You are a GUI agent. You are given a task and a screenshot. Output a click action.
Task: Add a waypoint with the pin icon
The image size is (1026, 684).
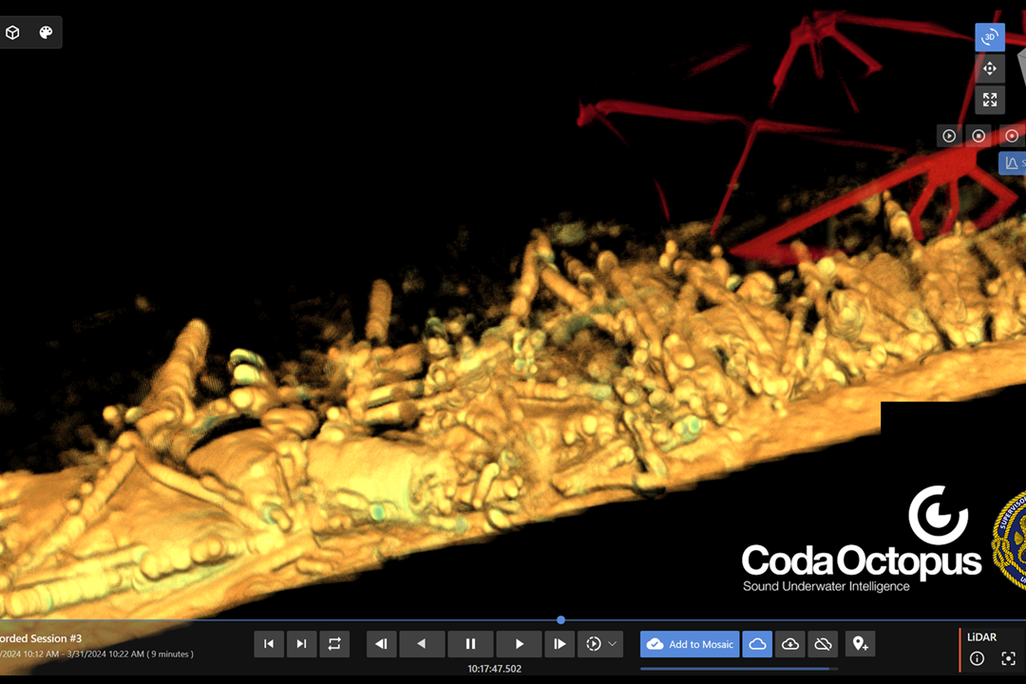tap(860, 644)
